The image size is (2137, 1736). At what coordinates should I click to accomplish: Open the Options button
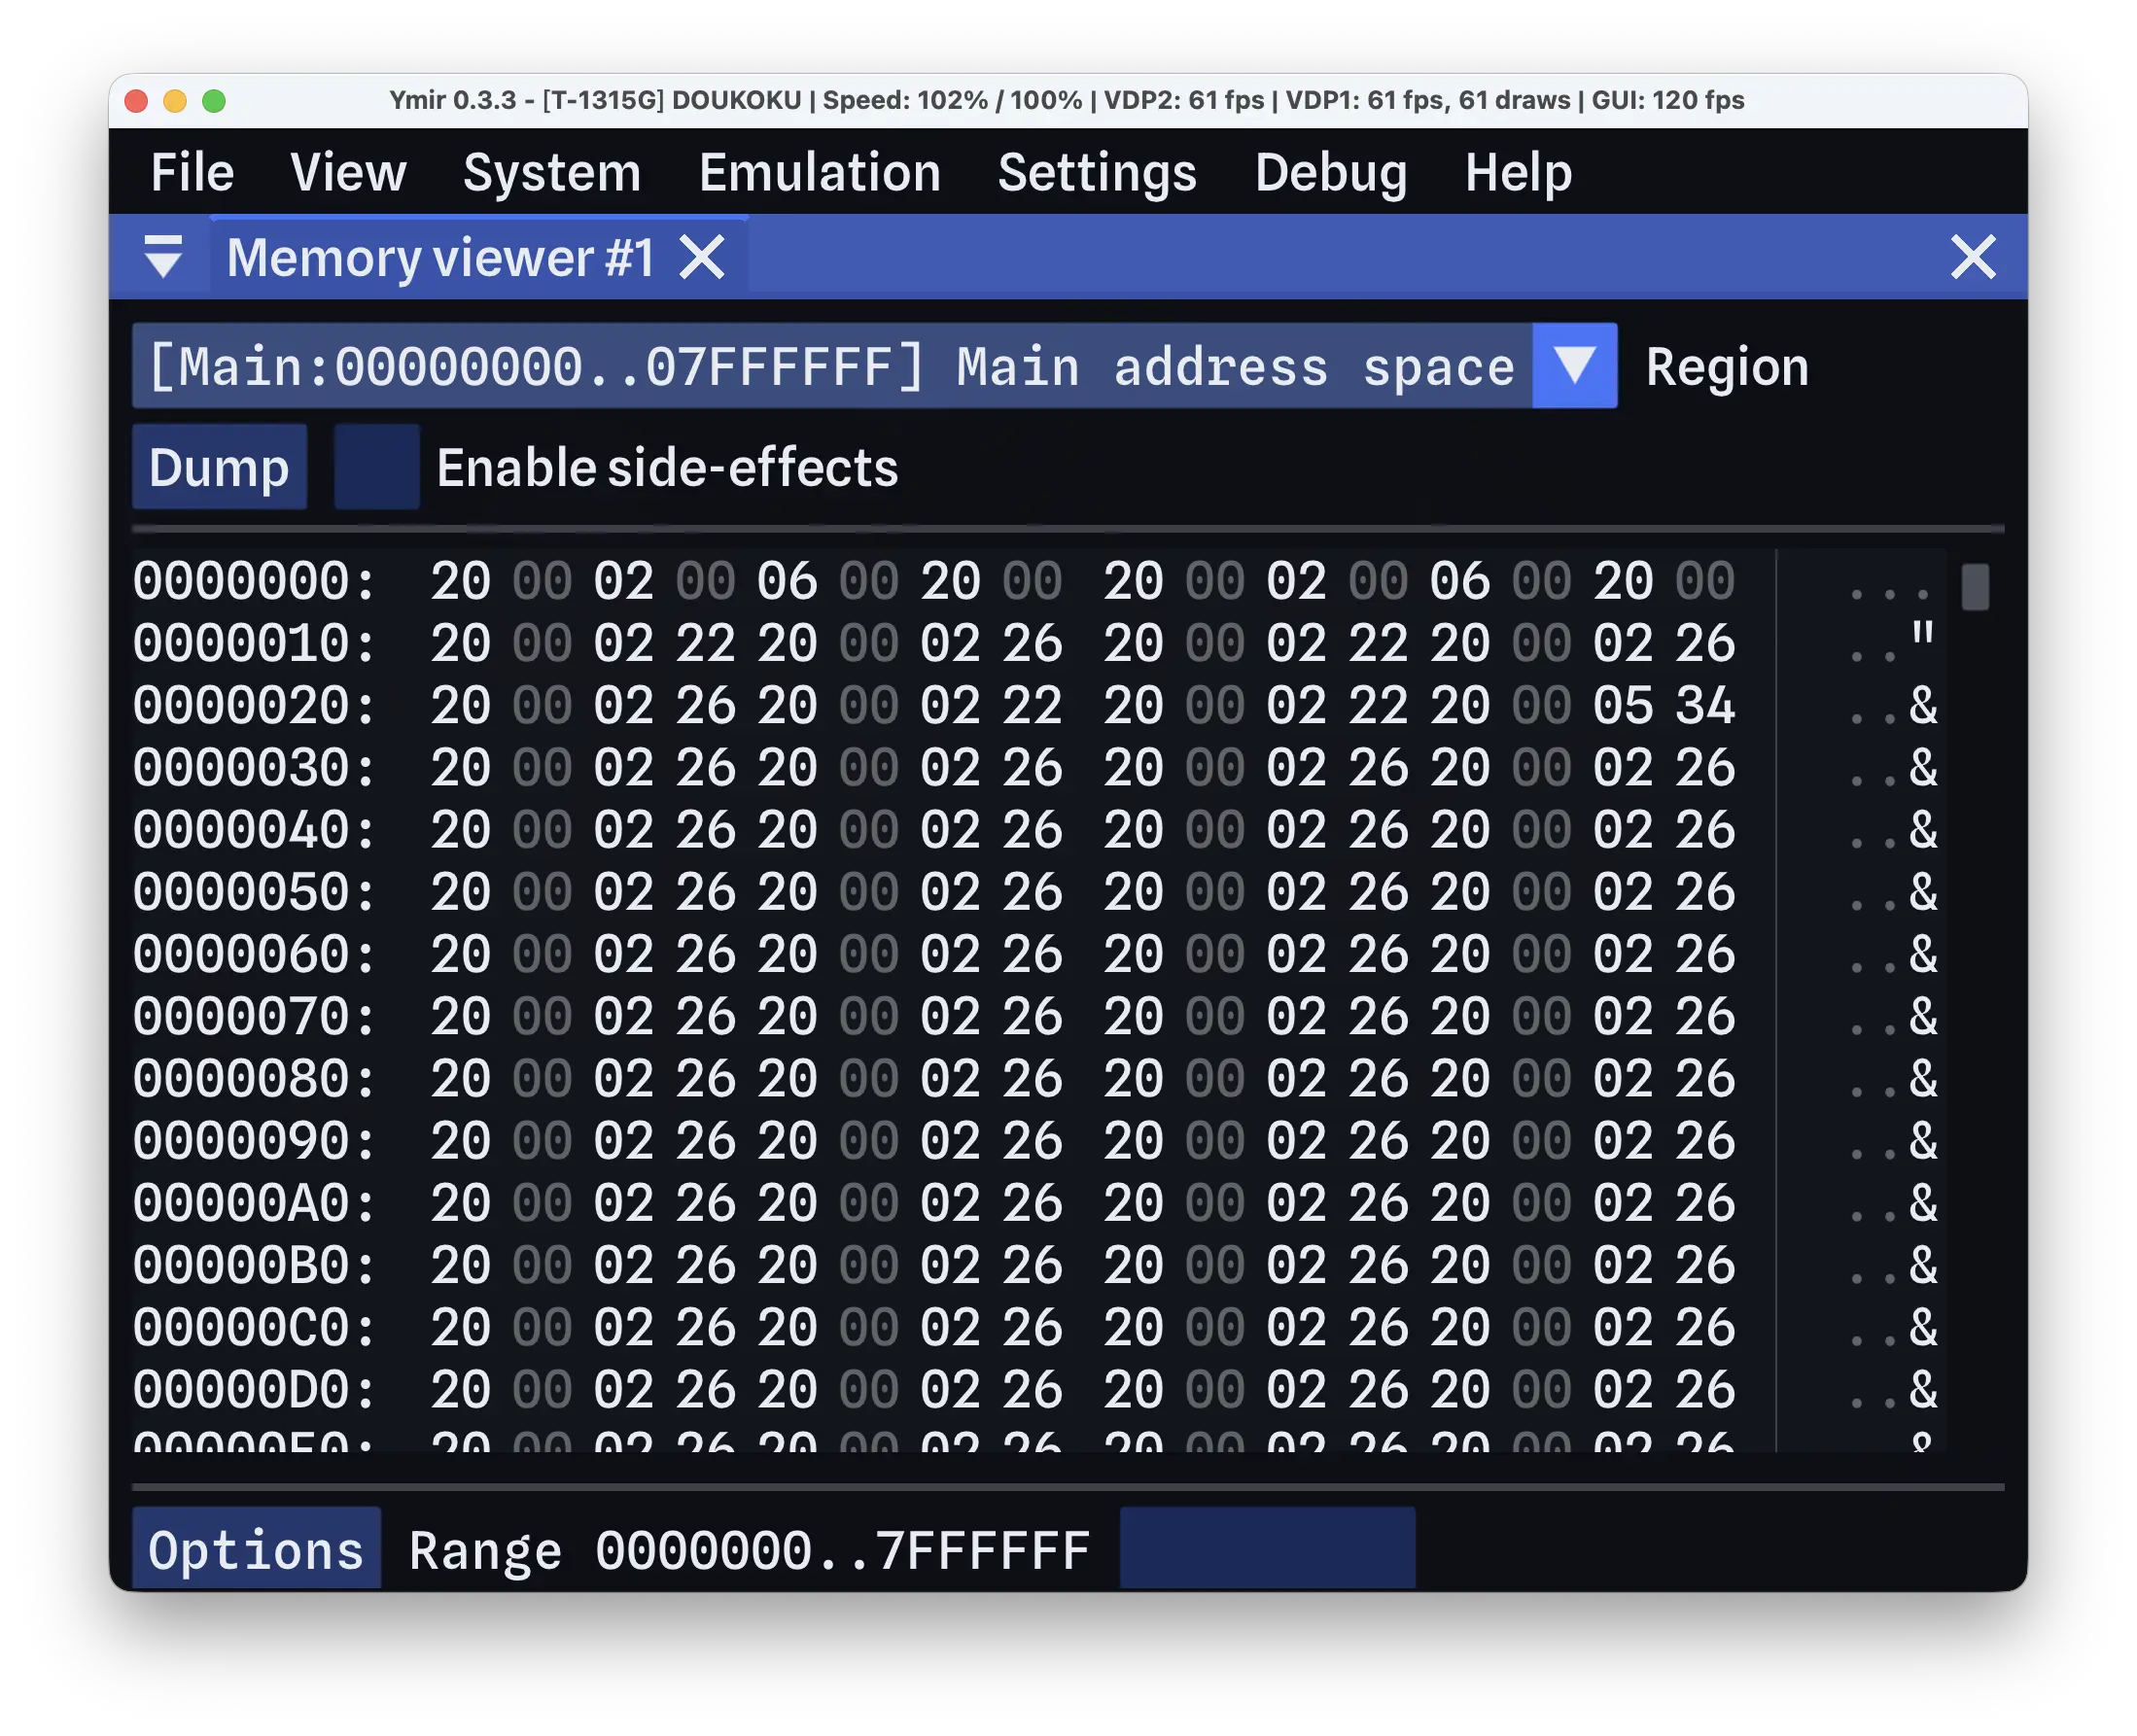click(256, 1549)
